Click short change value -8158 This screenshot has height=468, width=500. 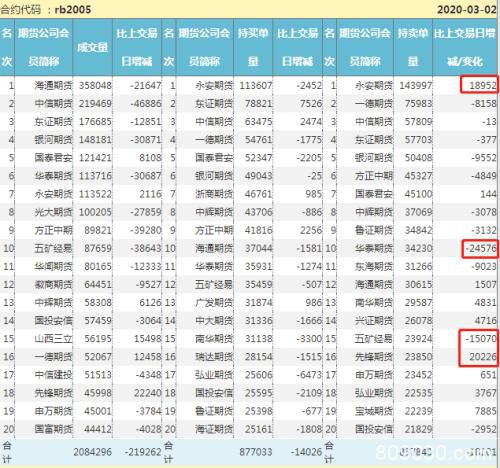[x=484, y=104]
